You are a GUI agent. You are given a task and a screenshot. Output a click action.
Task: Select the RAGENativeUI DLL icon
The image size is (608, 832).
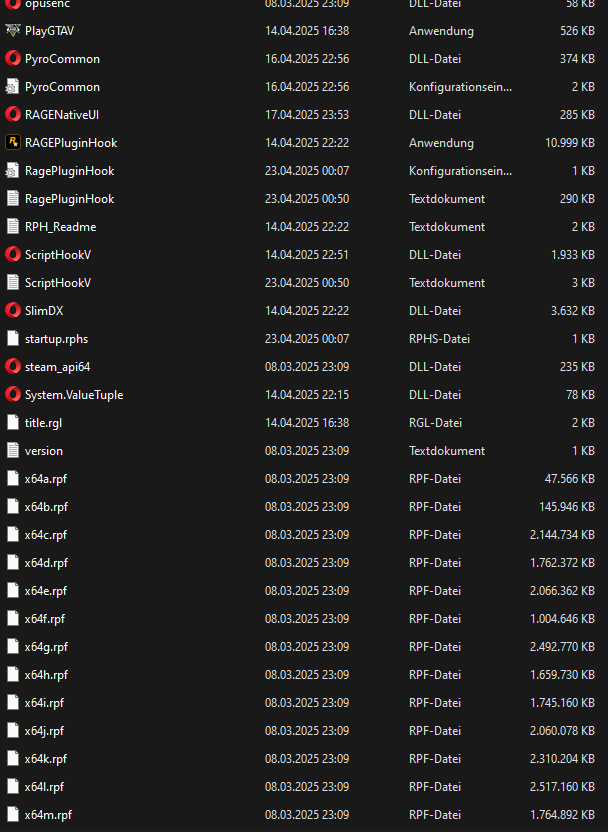(x=13, y=115)
